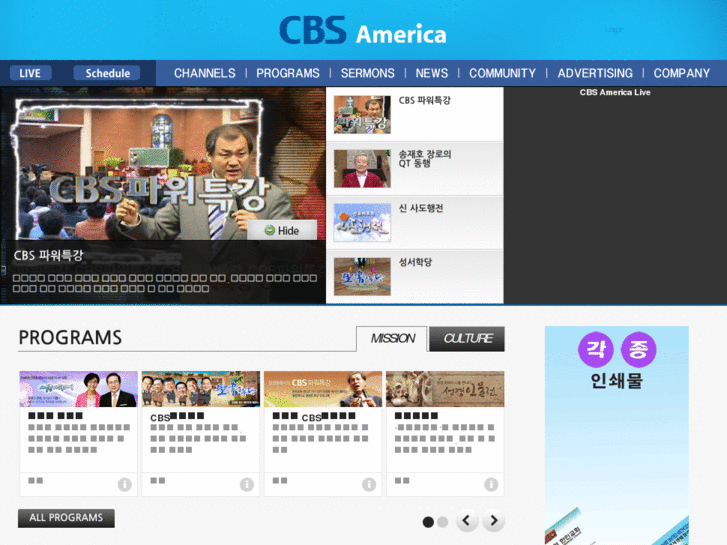Click the green icon on Hide button
727x545 pixels.
(269, 231)
